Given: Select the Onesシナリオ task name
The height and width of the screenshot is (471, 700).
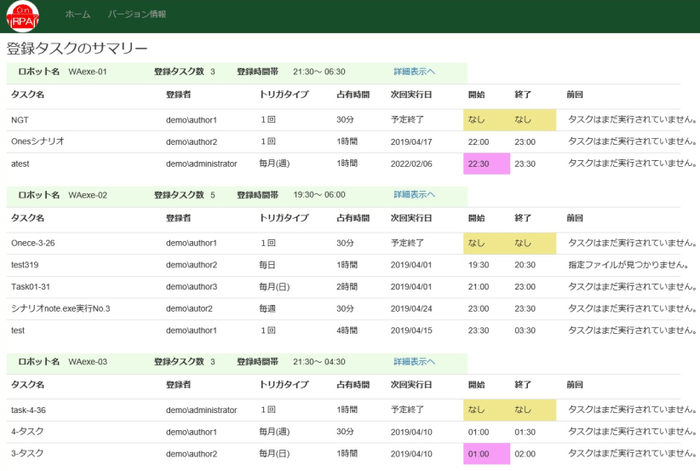Looking at the screenshot, I should pyautogui.click(x=37, y=142).
